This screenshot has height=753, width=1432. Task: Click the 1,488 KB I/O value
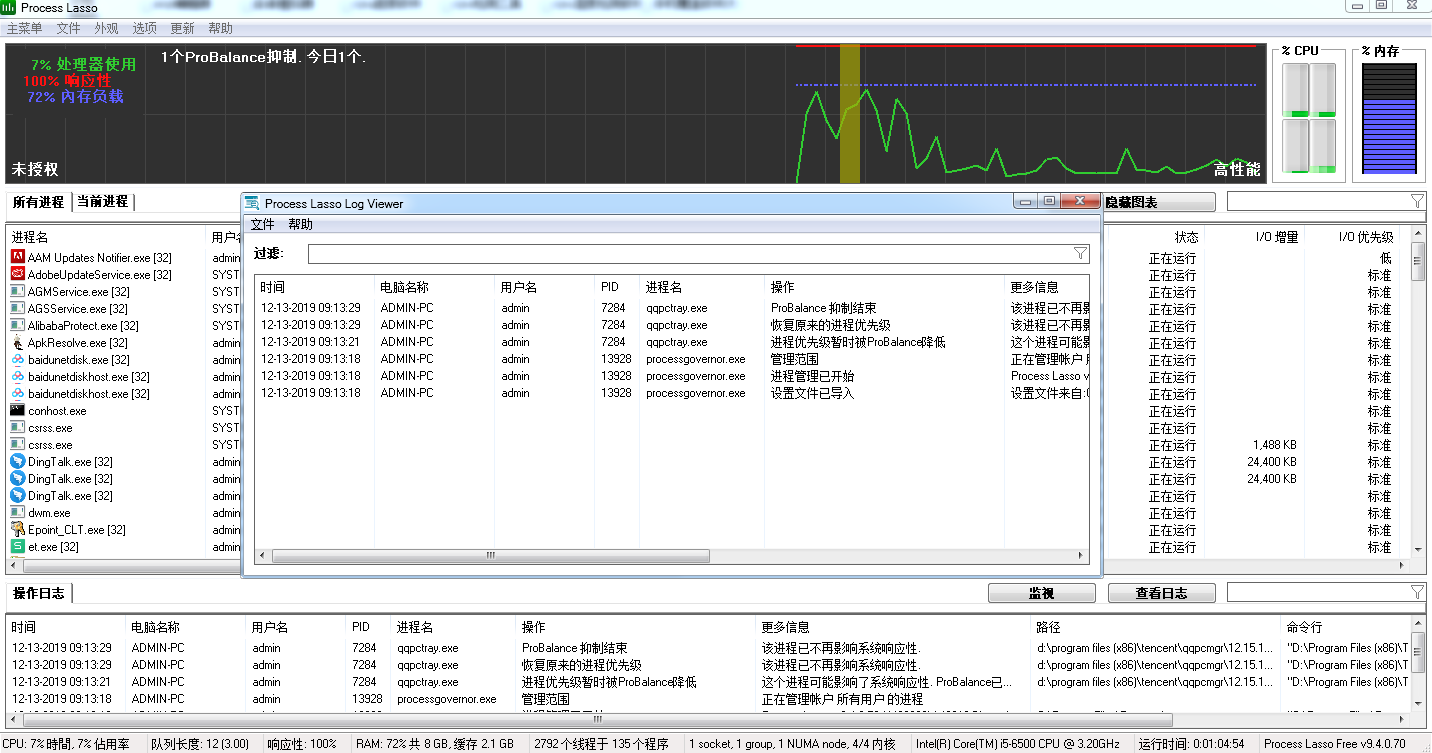click(x=1274, y=445)
